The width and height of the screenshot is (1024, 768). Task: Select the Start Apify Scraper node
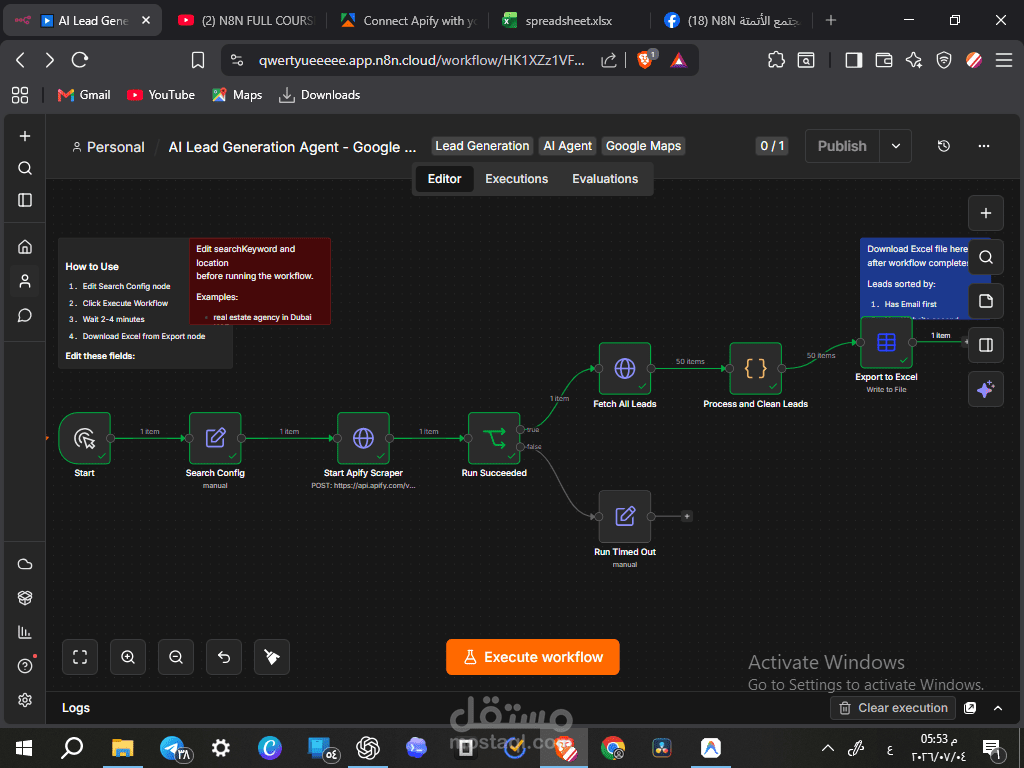(x=363, y=438)
